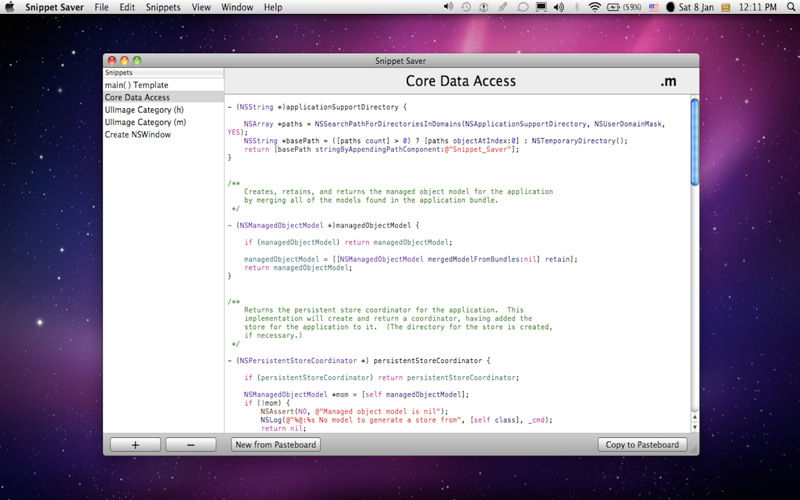Click the Core Data Access title field

[461, 81]
